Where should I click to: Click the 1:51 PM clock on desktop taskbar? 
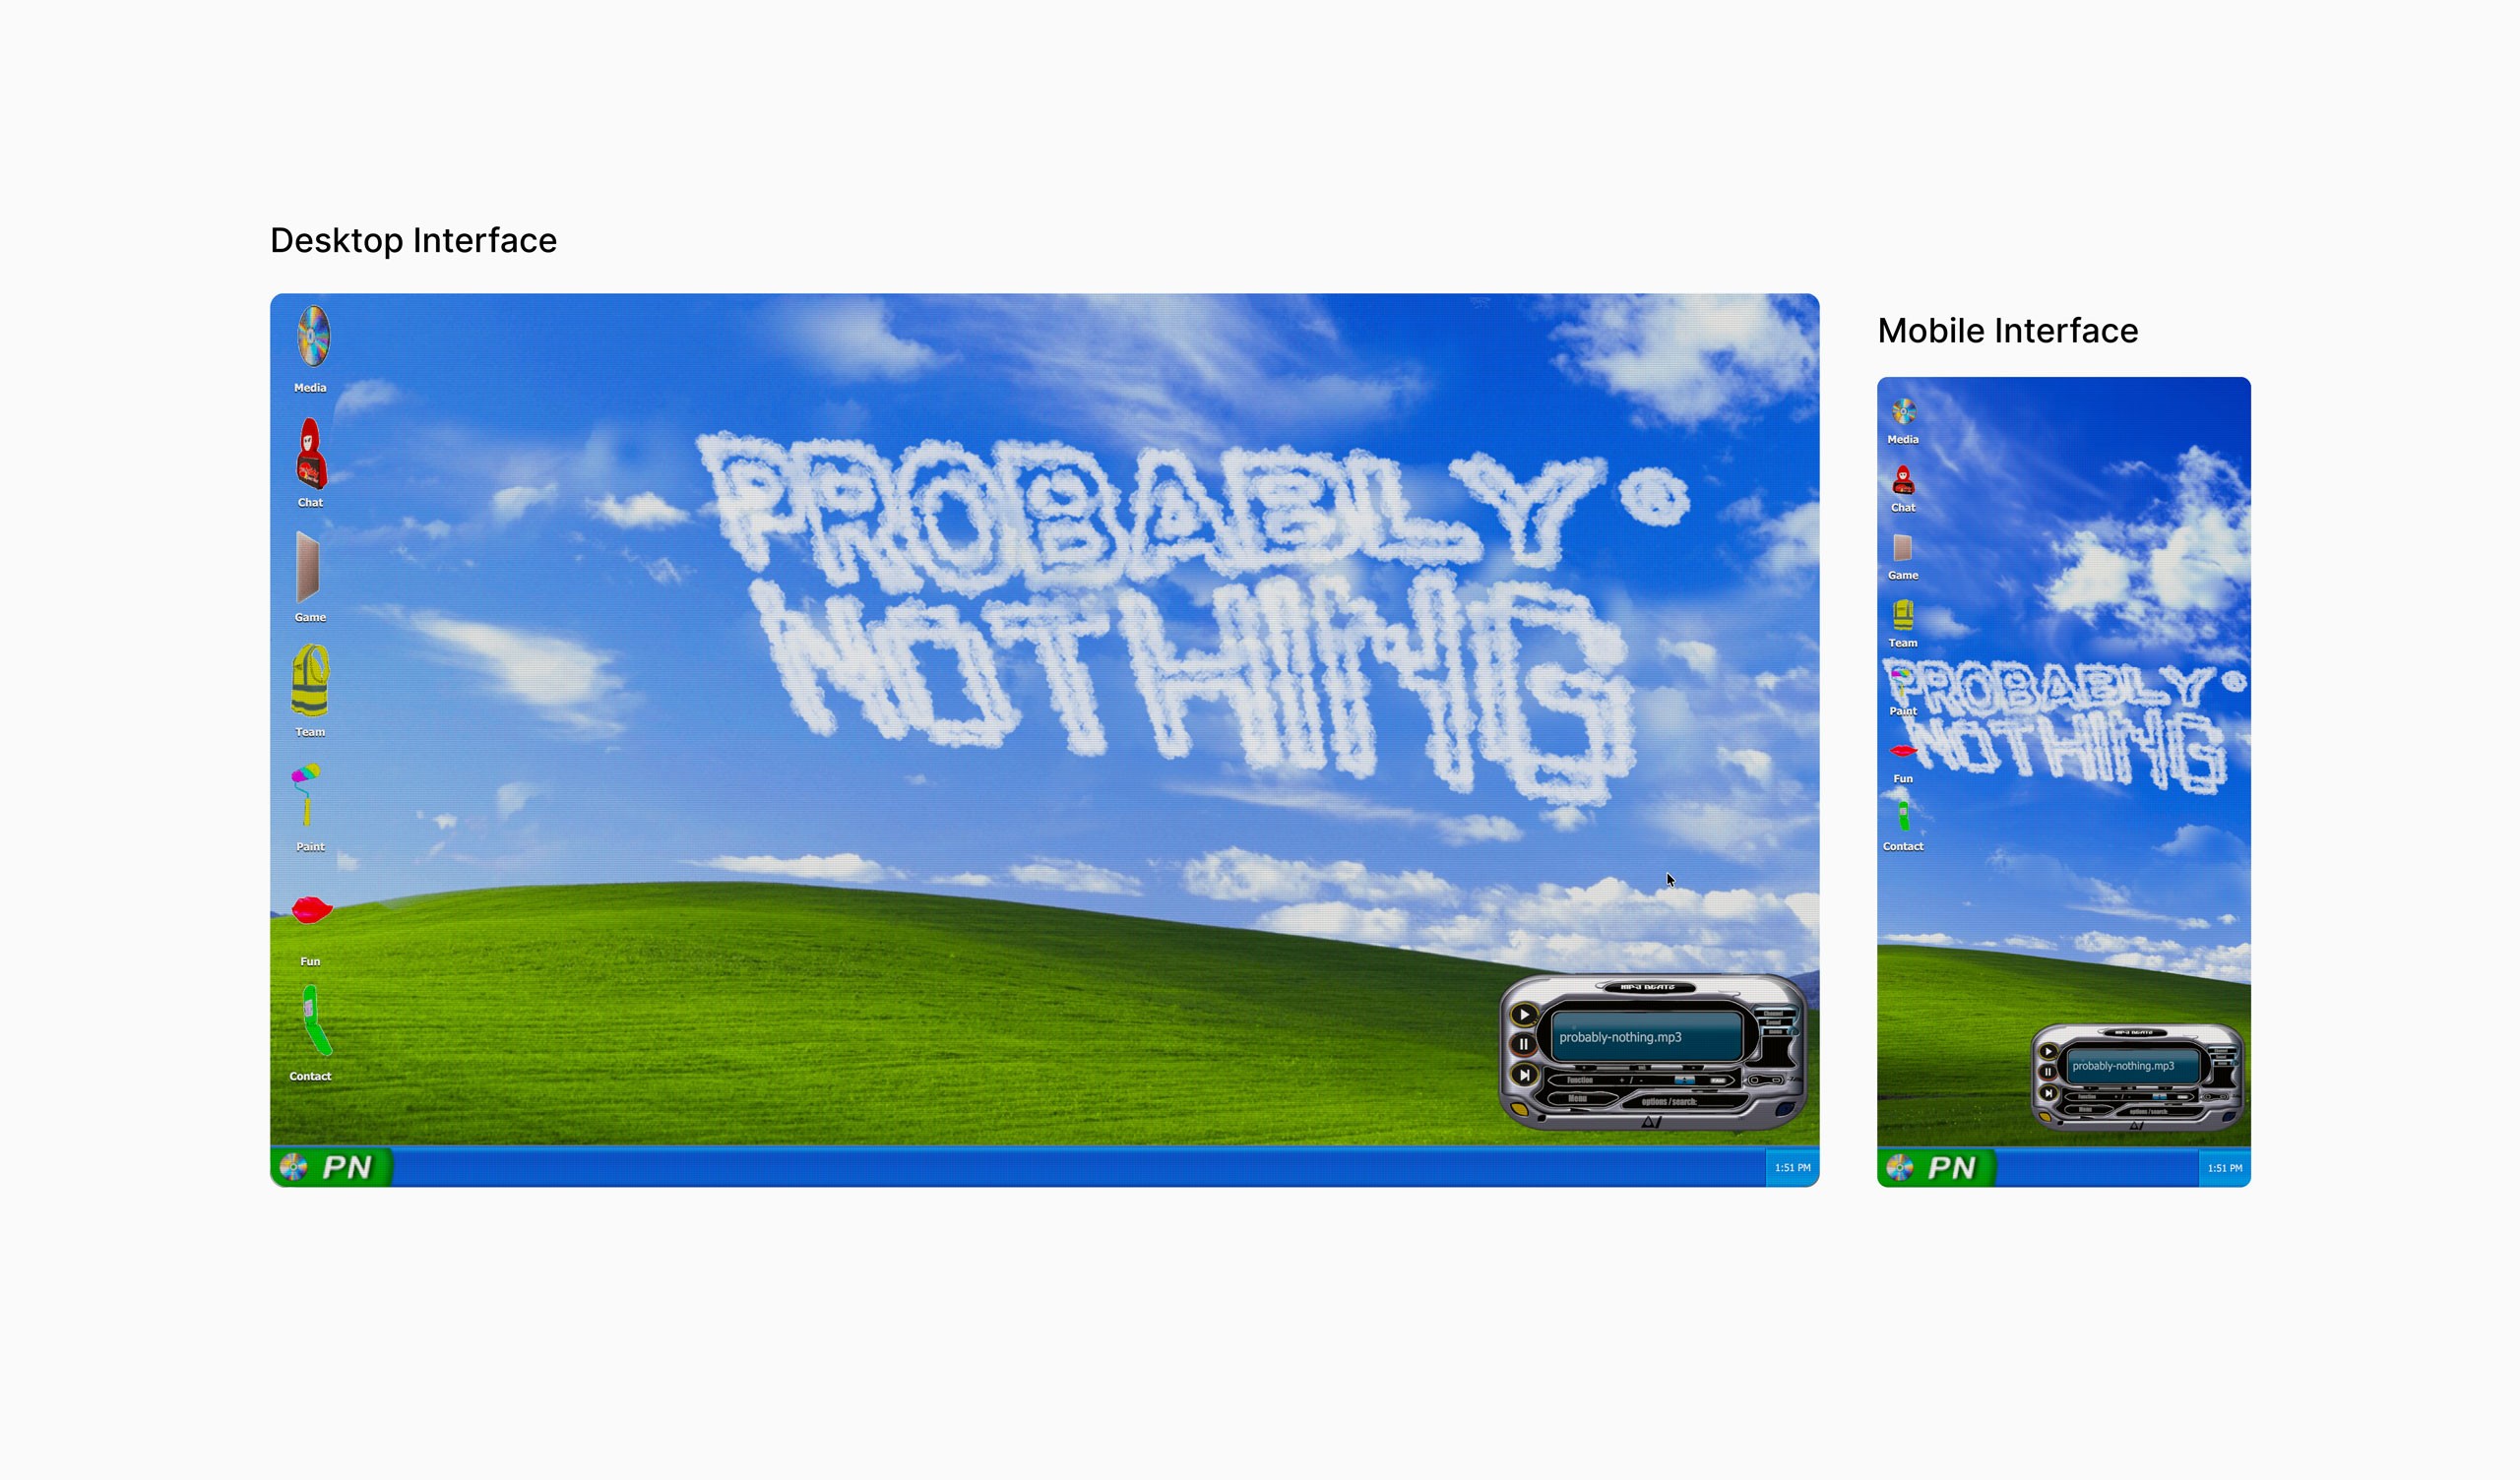[1792, 1167]
